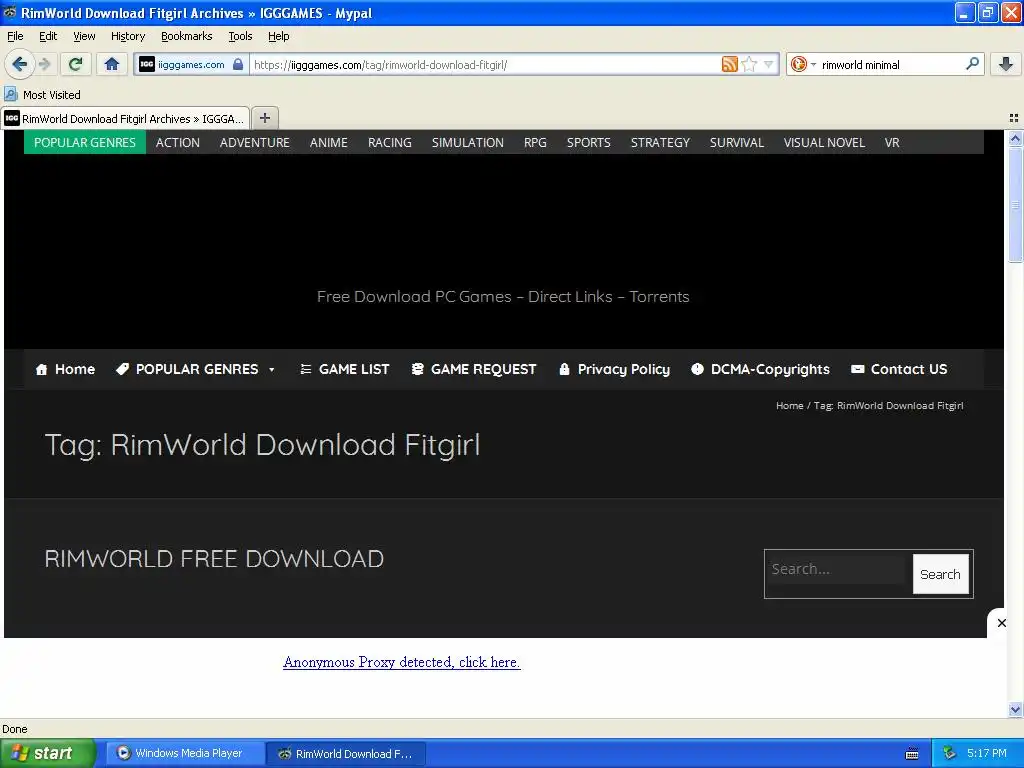Click the on-screen keyboard tray icon
The width and height of the screenshot is (1024, 768).
point(912,754)
